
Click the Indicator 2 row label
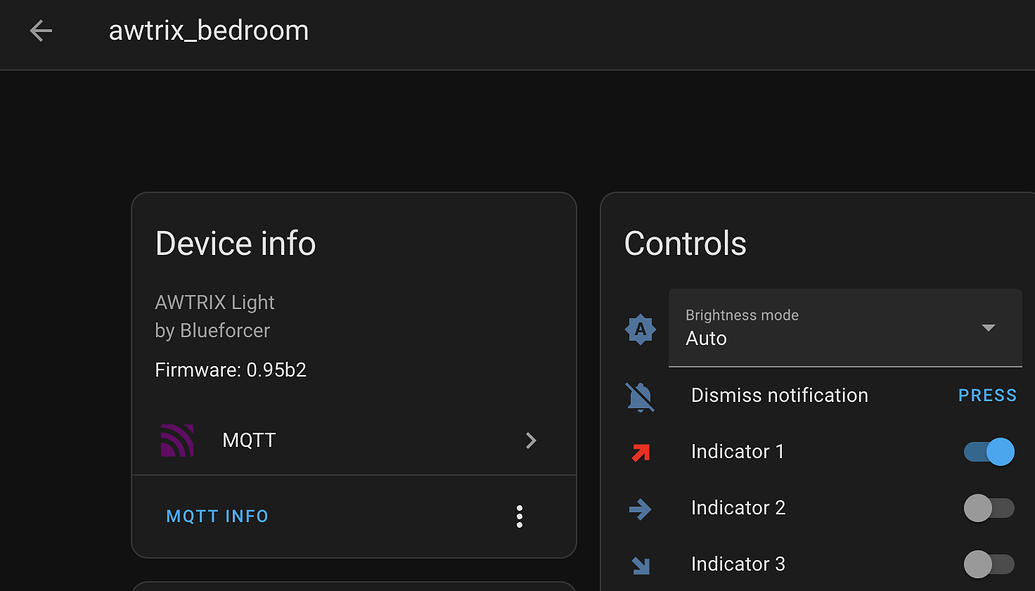(738, 507)
